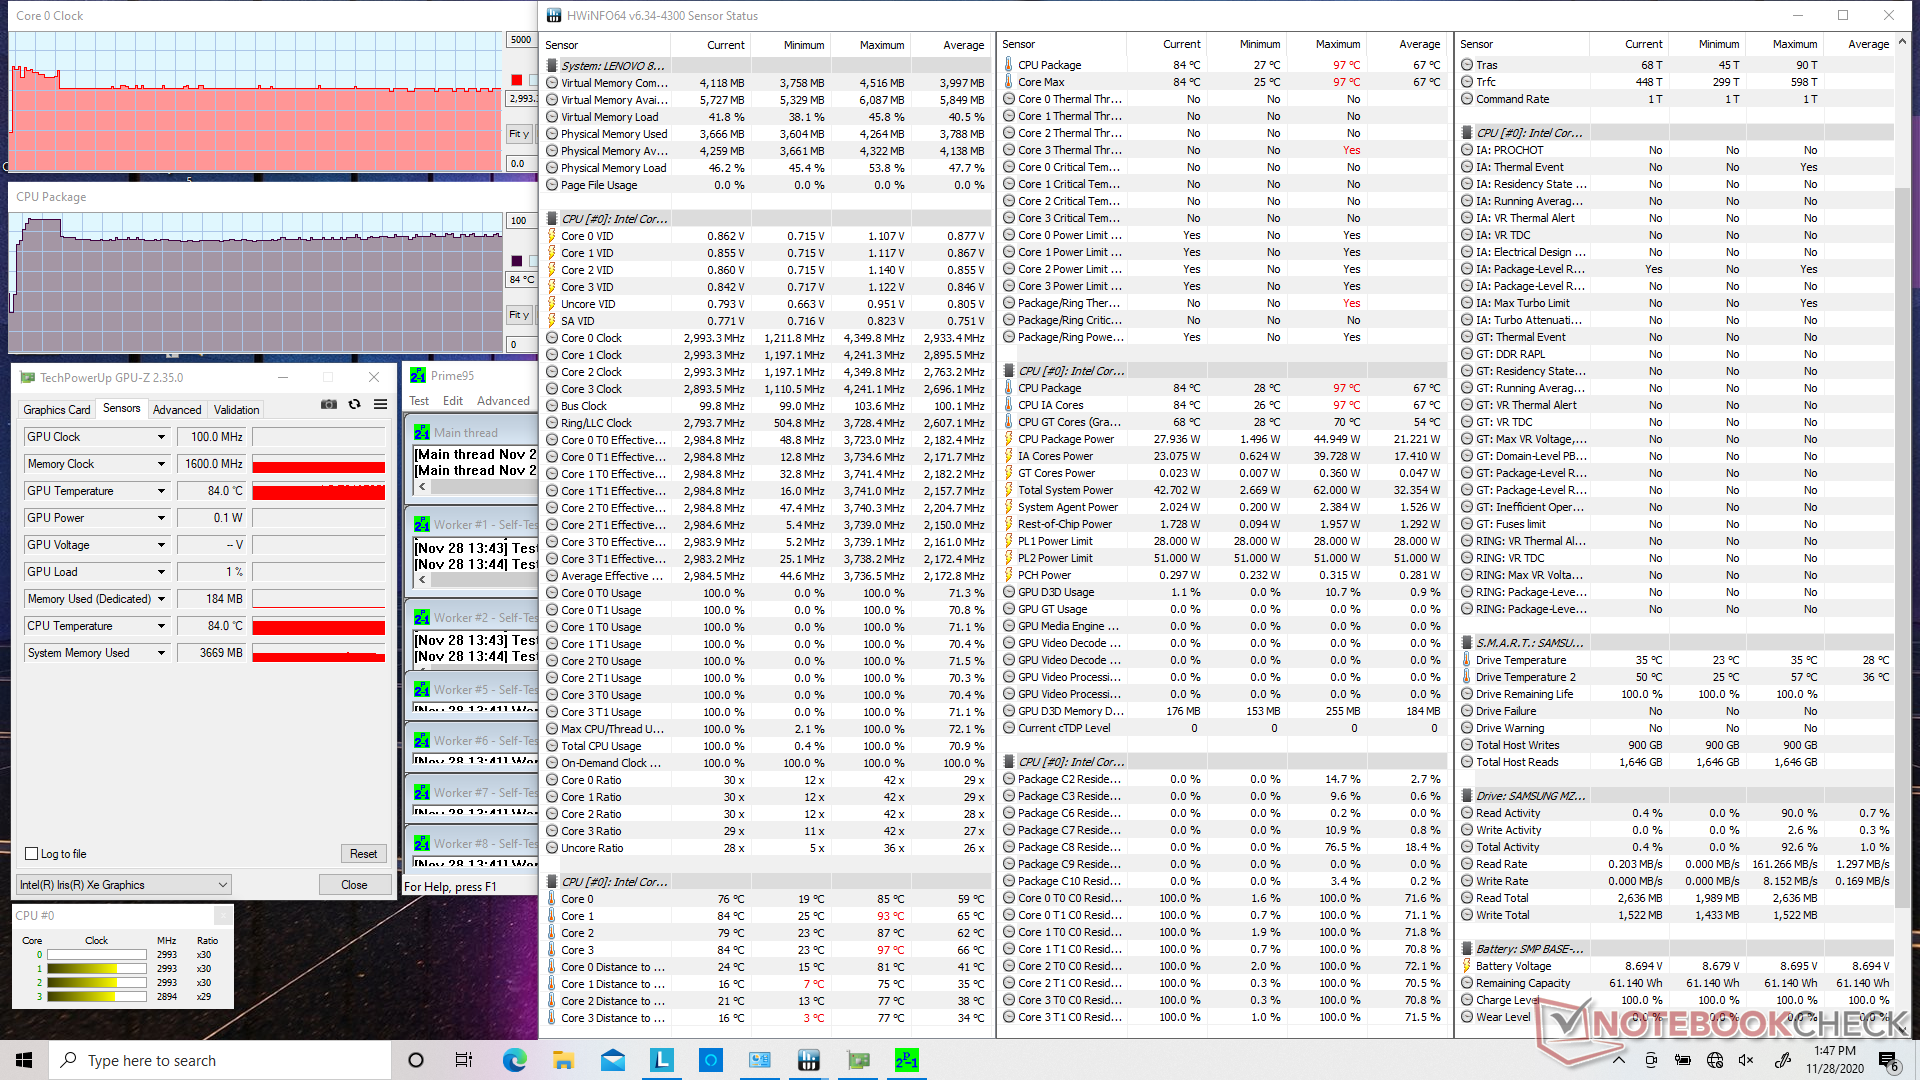Image resolution: width=1920 pixels, height=1080 pixels.
Task: Expand the Memory Clock sensor dropdown
Action: coord(161,464)
